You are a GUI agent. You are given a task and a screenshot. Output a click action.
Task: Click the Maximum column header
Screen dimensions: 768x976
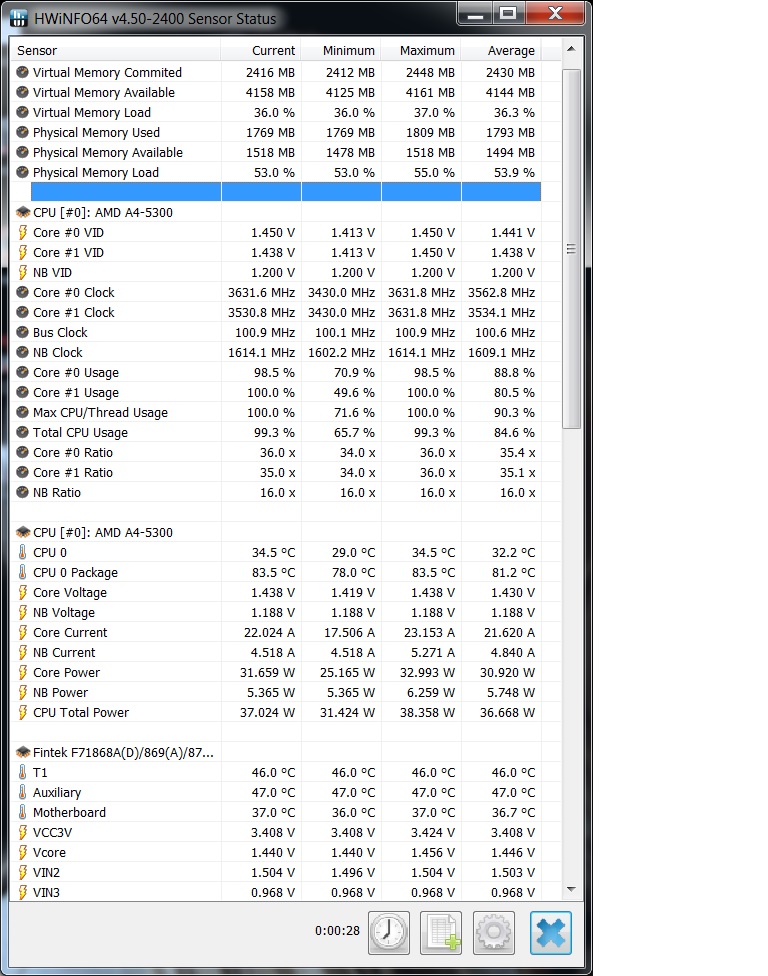pos(421,50)
